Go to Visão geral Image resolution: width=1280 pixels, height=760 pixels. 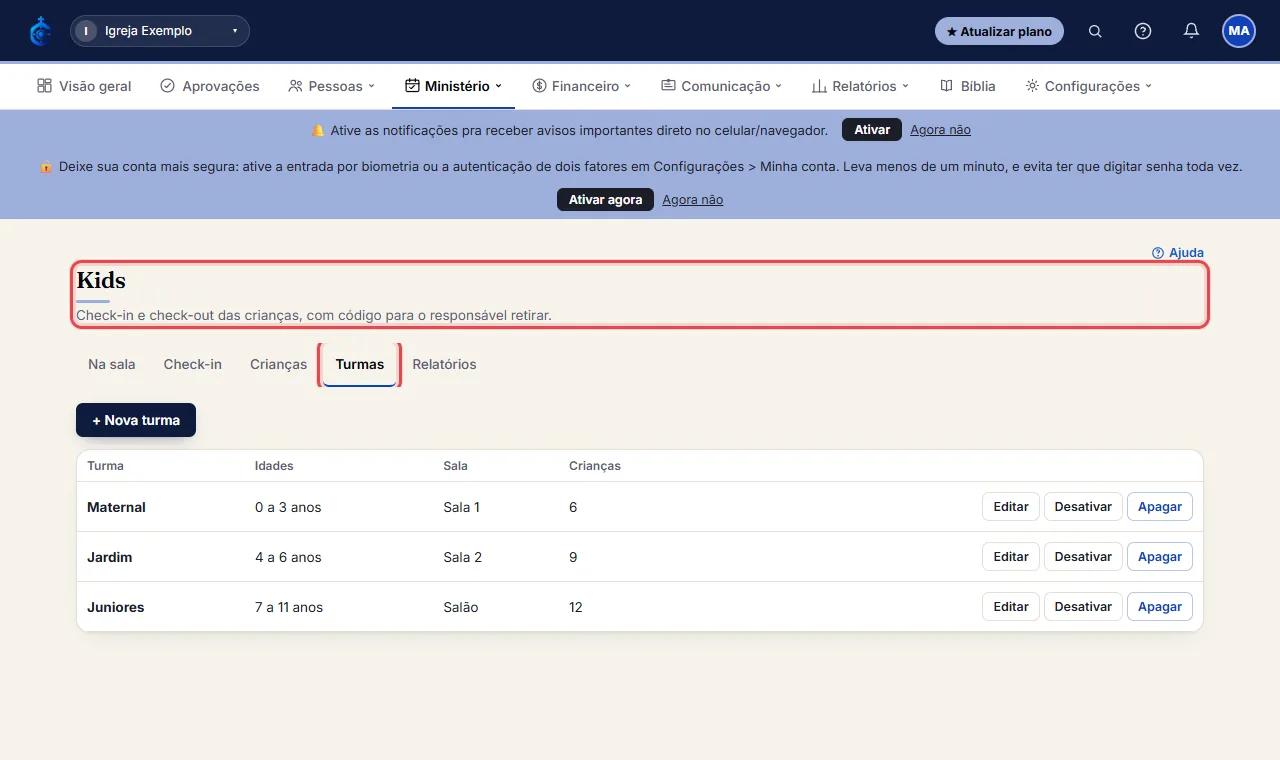click(84, 86)
